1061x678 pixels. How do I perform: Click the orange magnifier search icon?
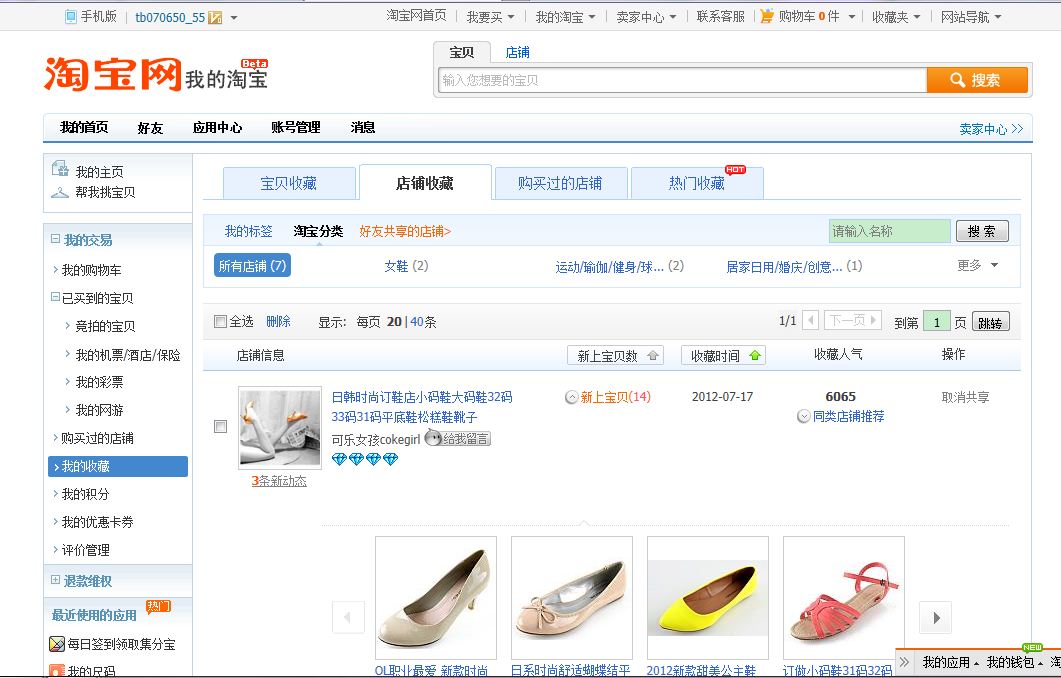(x=957, y=79)
